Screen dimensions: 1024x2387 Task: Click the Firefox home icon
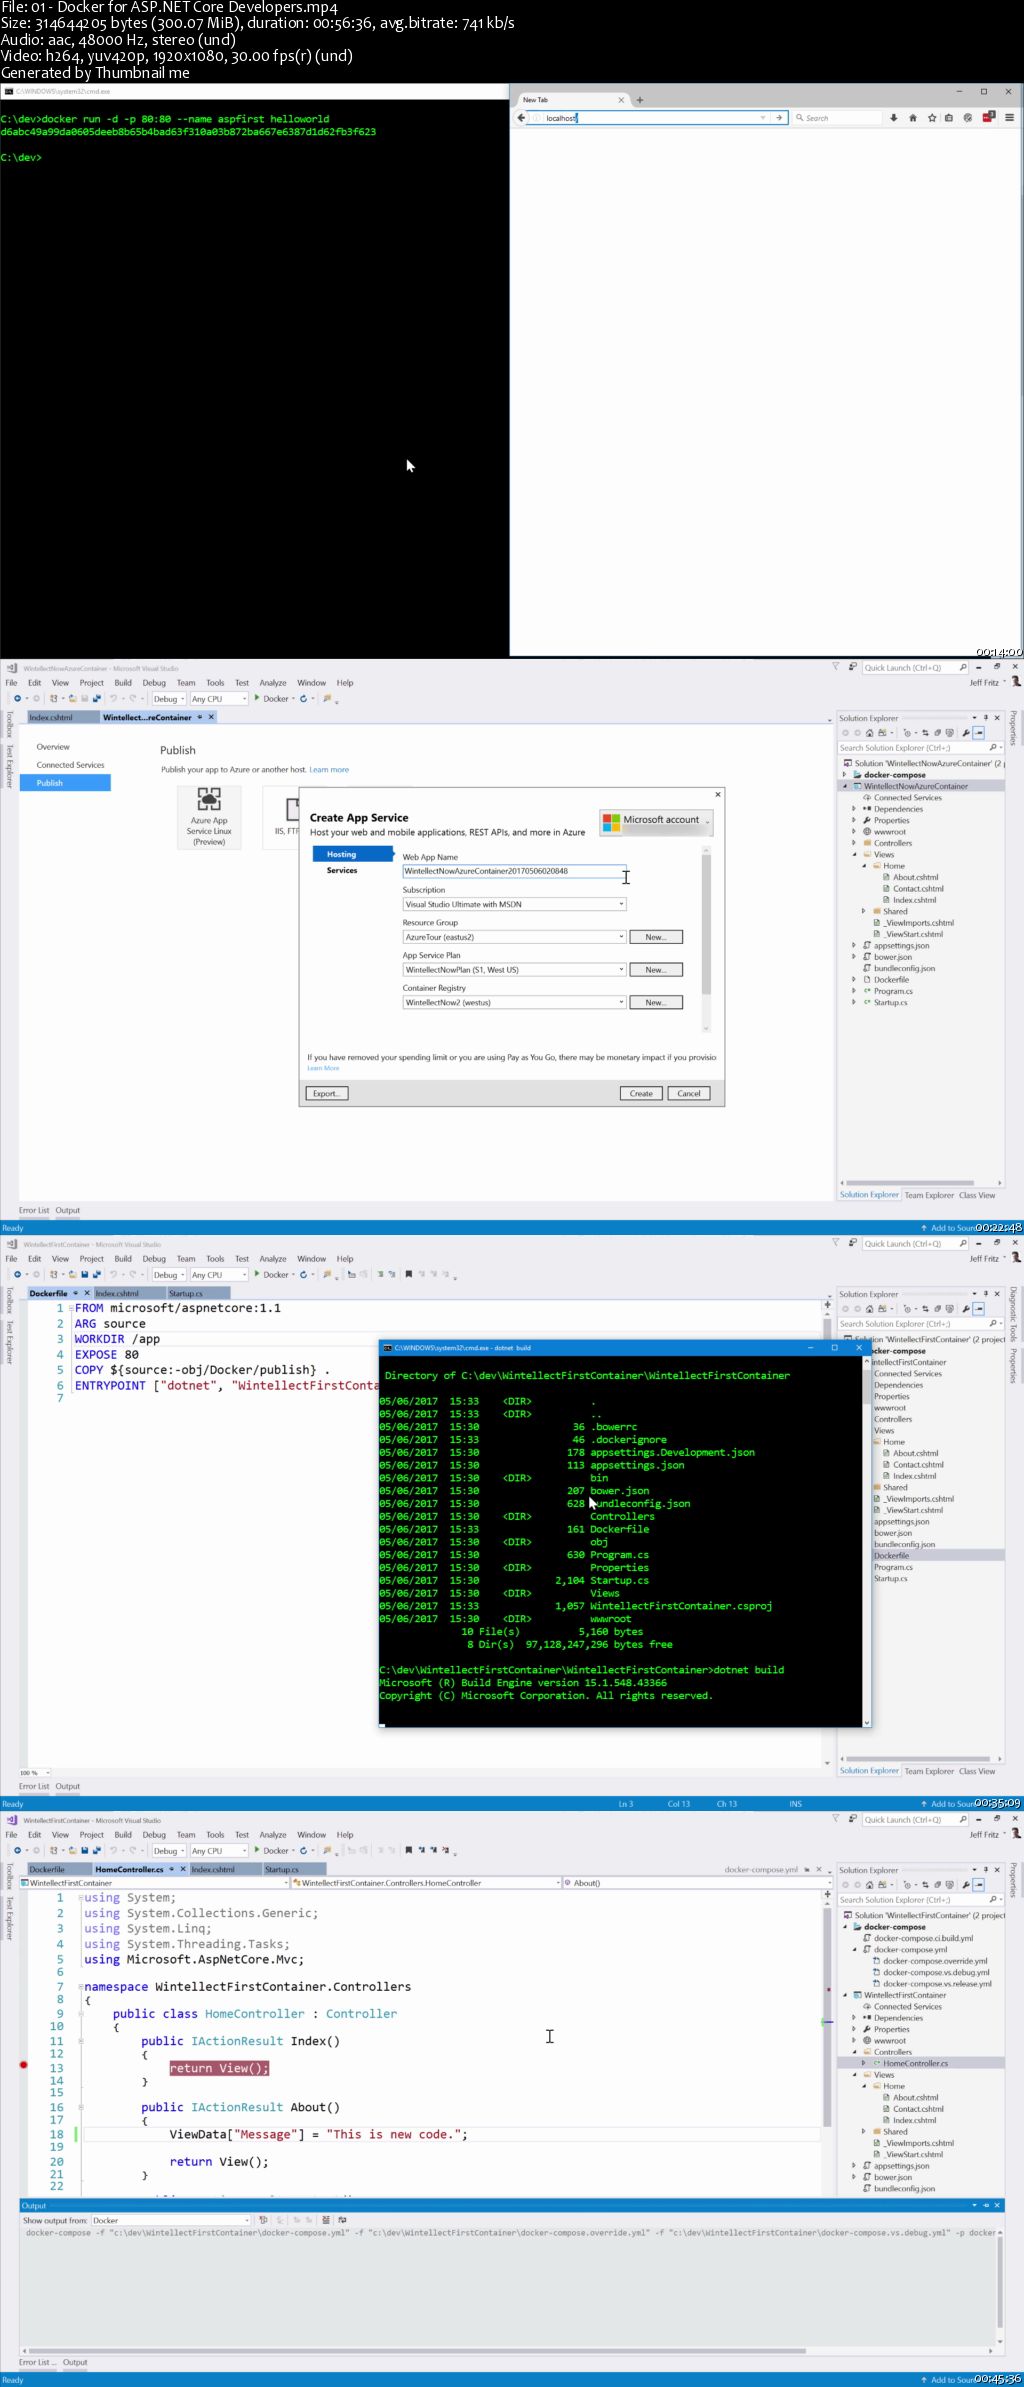(x=912, y=118)
